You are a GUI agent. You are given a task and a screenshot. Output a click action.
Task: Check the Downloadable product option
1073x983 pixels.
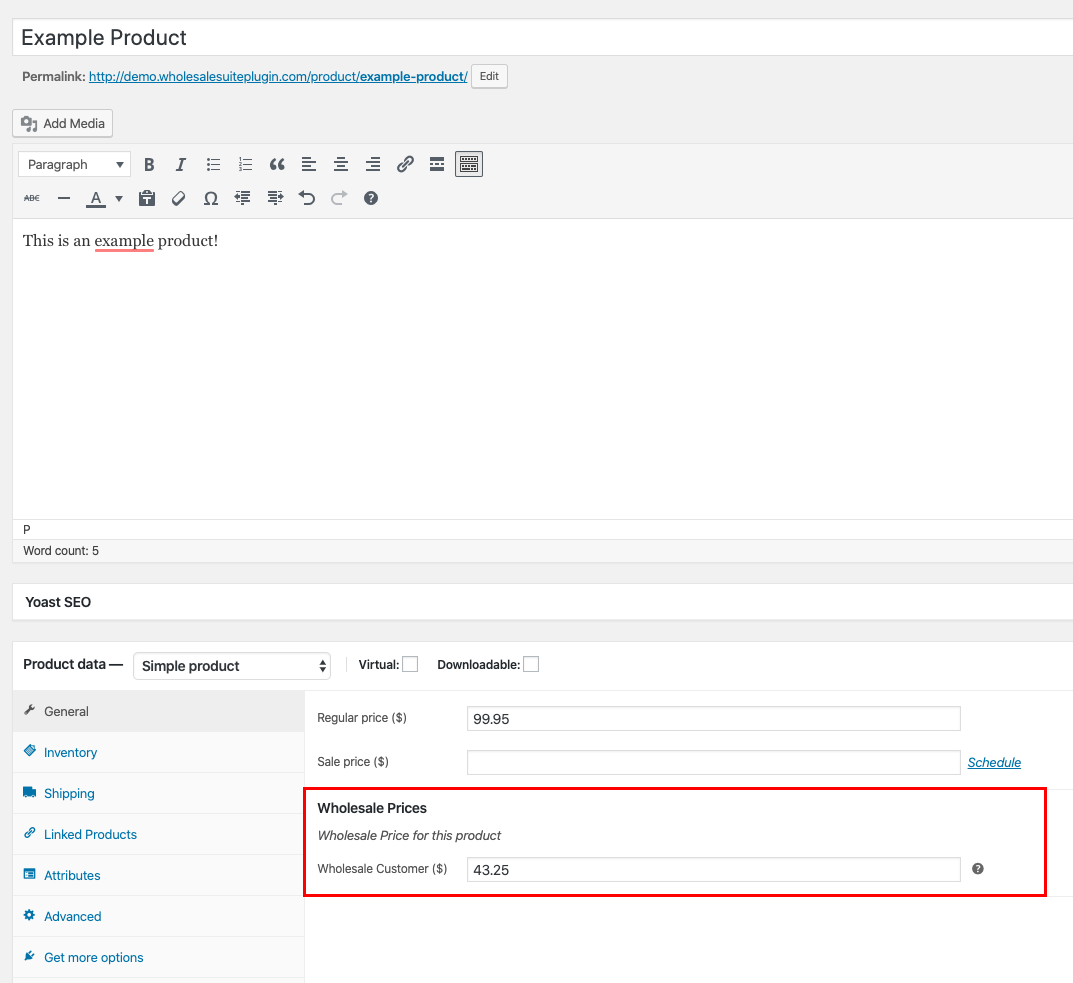(x=531, y=665)
